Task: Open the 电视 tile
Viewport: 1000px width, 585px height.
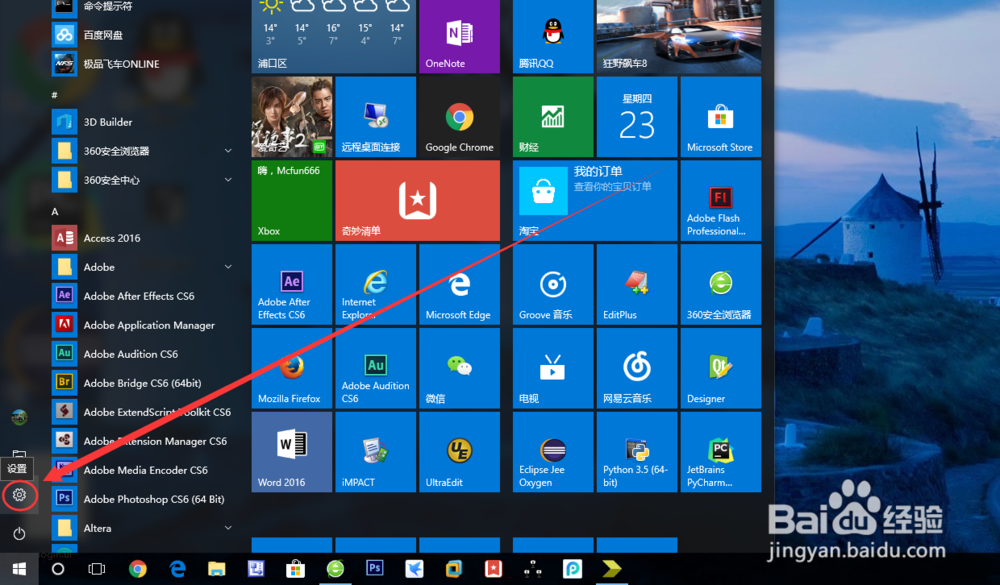Action: click(x=553, y=367)
